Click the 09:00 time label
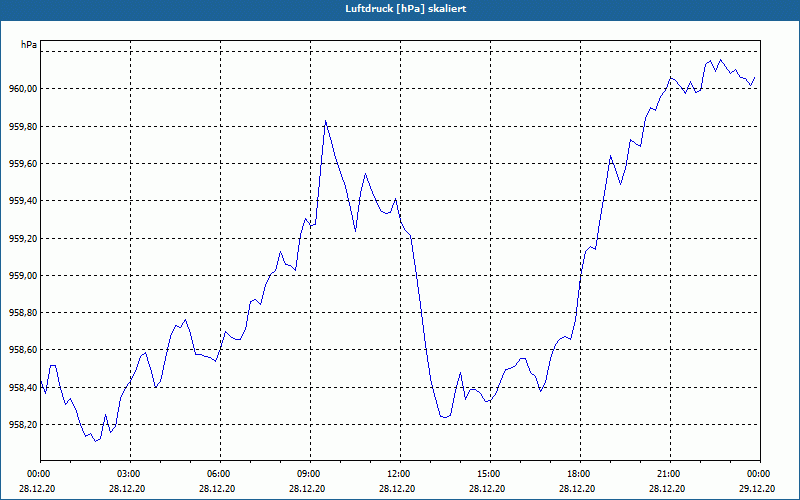The width and height of the screenshot is (800, 500). [310, 474]
